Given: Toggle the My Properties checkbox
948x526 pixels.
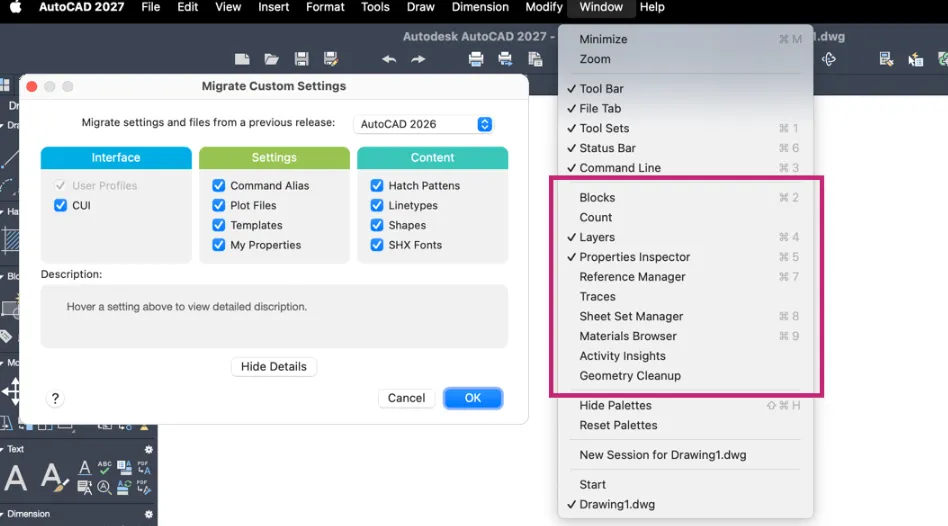Looking at the screenshot, I should coord(219,245).
